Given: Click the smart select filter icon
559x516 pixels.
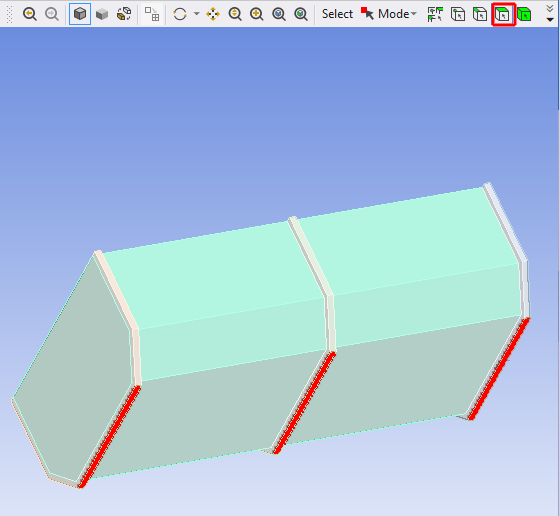Looking at the screenshot, I should 435,14.
